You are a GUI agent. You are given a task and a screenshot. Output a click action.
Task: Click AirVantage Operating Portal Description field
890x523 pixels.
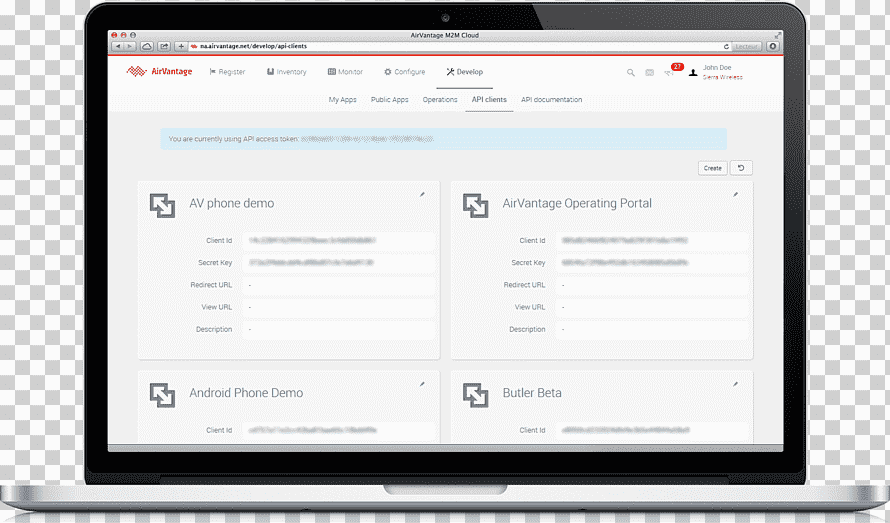(652, 329)
